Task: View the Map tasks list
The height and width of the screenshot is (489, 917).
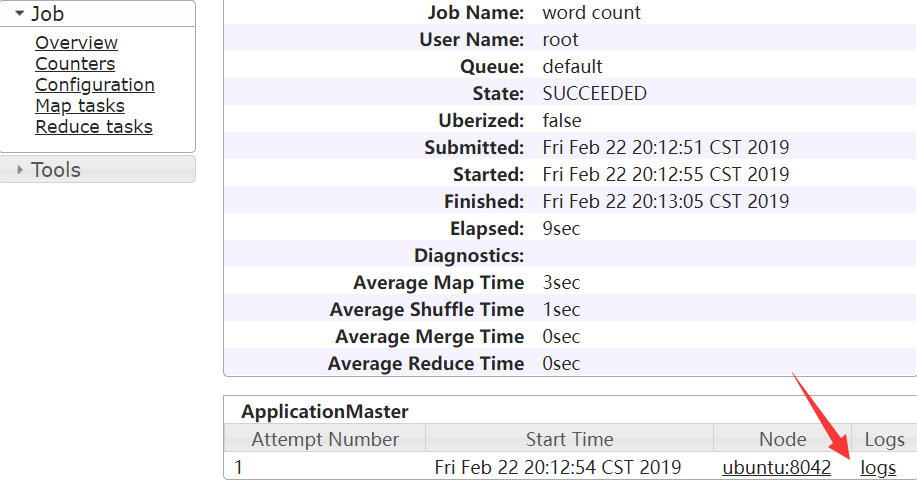Action: point(80,106)
